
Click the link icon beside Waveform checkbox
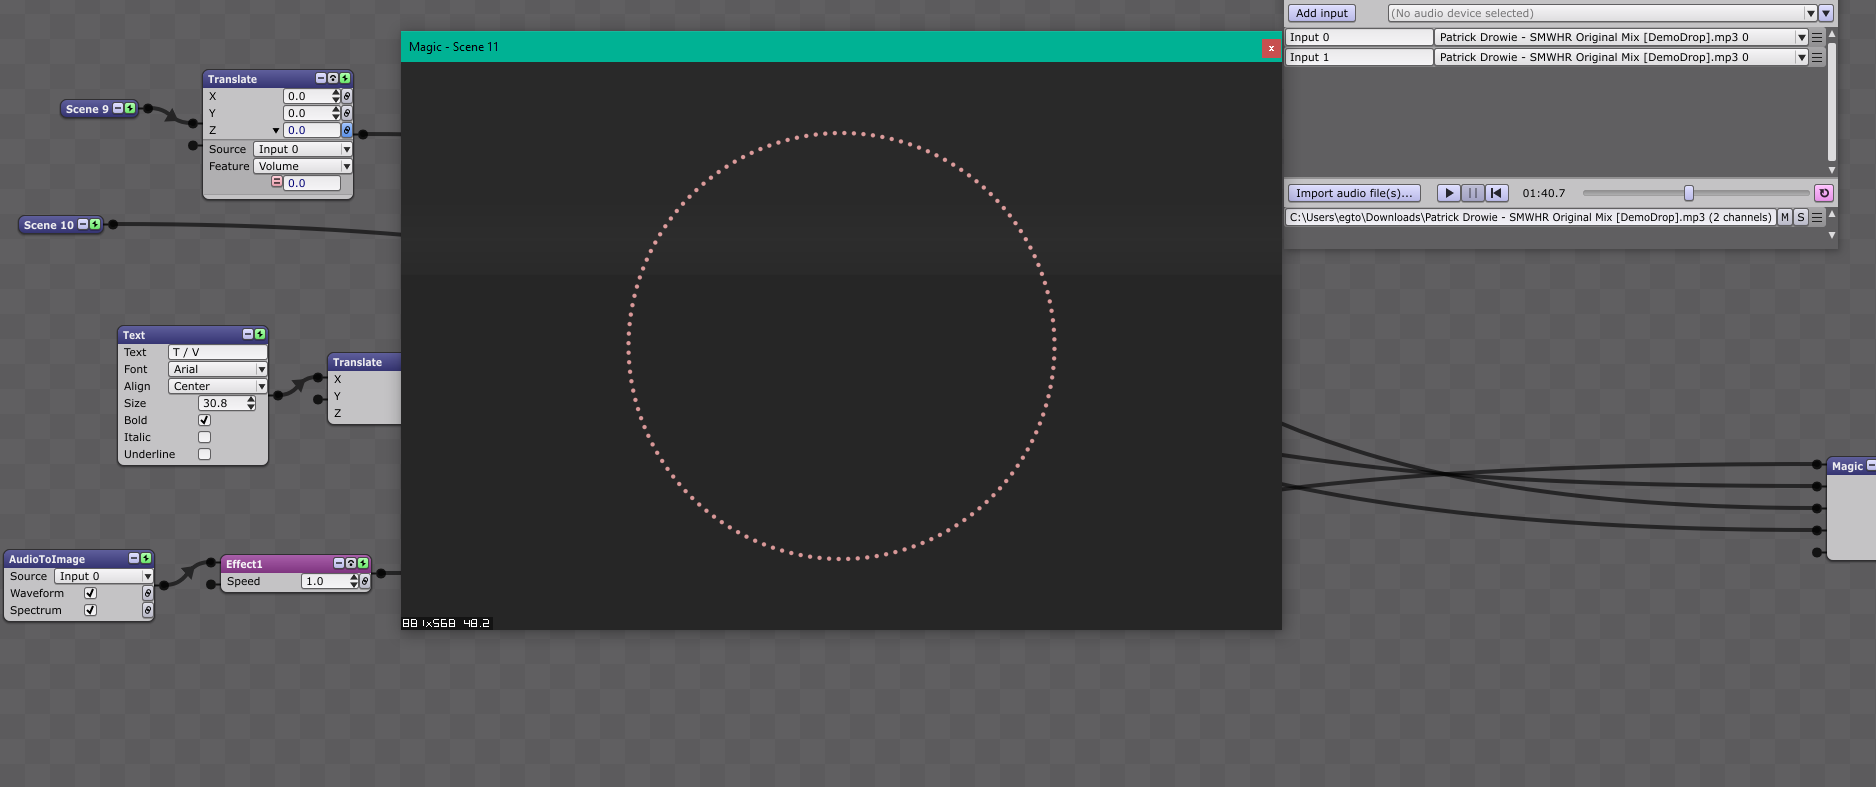point(148,593)
